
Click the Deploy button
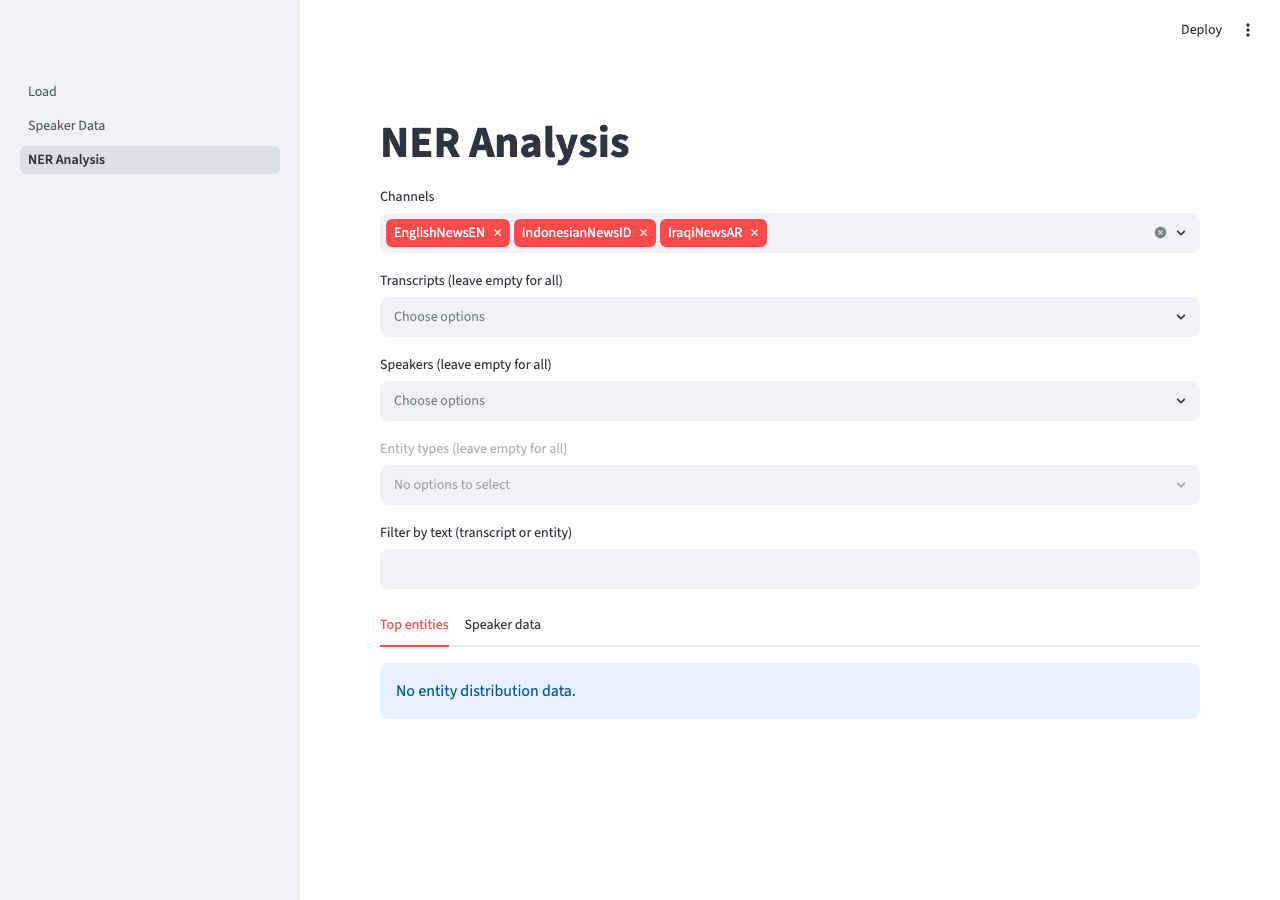click(x=1201, y=30)
